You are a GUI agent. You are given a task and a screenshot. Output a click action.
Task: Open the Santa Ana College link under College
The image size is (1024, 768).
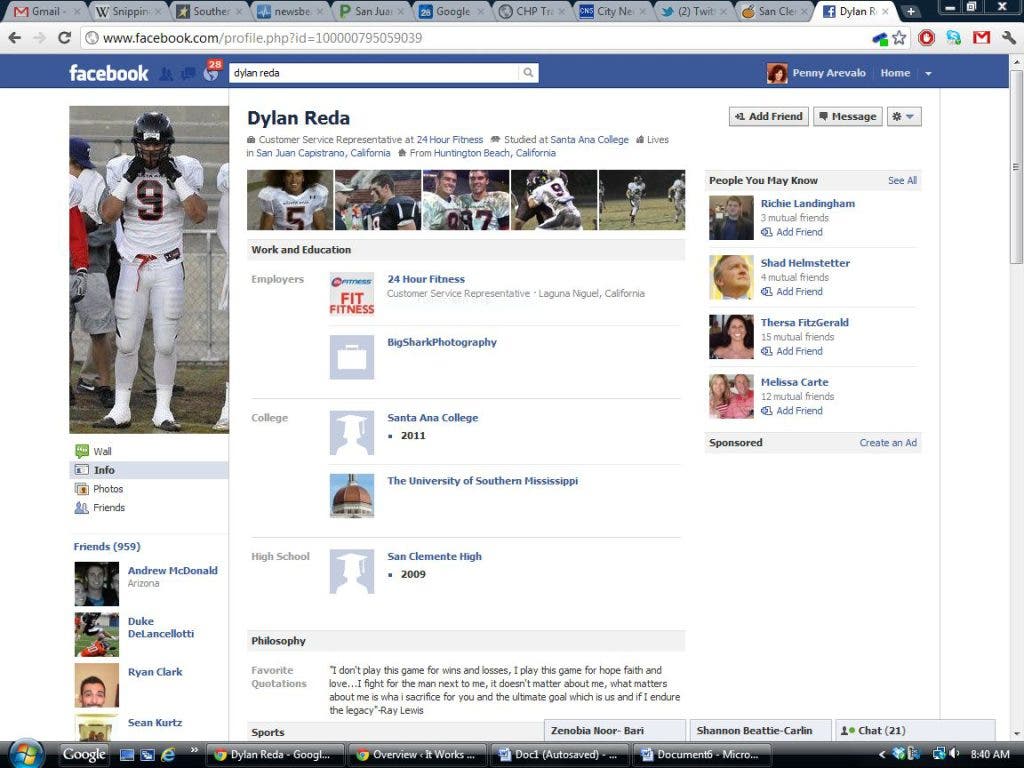pyautogui.click(x=432, y=418)
